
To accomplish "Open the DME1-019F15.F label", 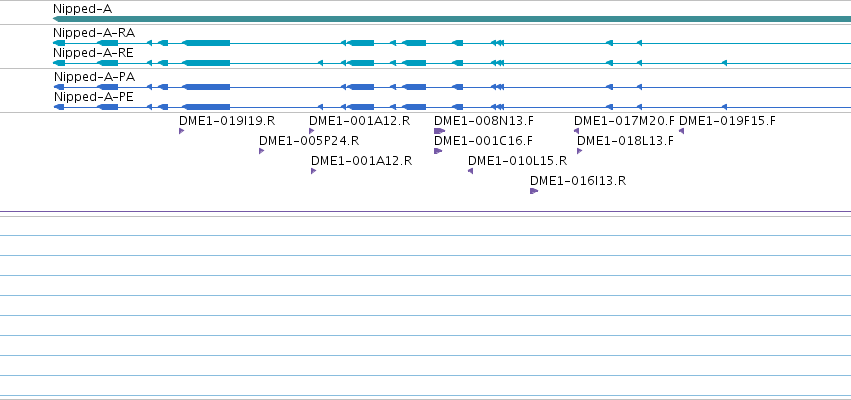I will (x=727, y=120).
